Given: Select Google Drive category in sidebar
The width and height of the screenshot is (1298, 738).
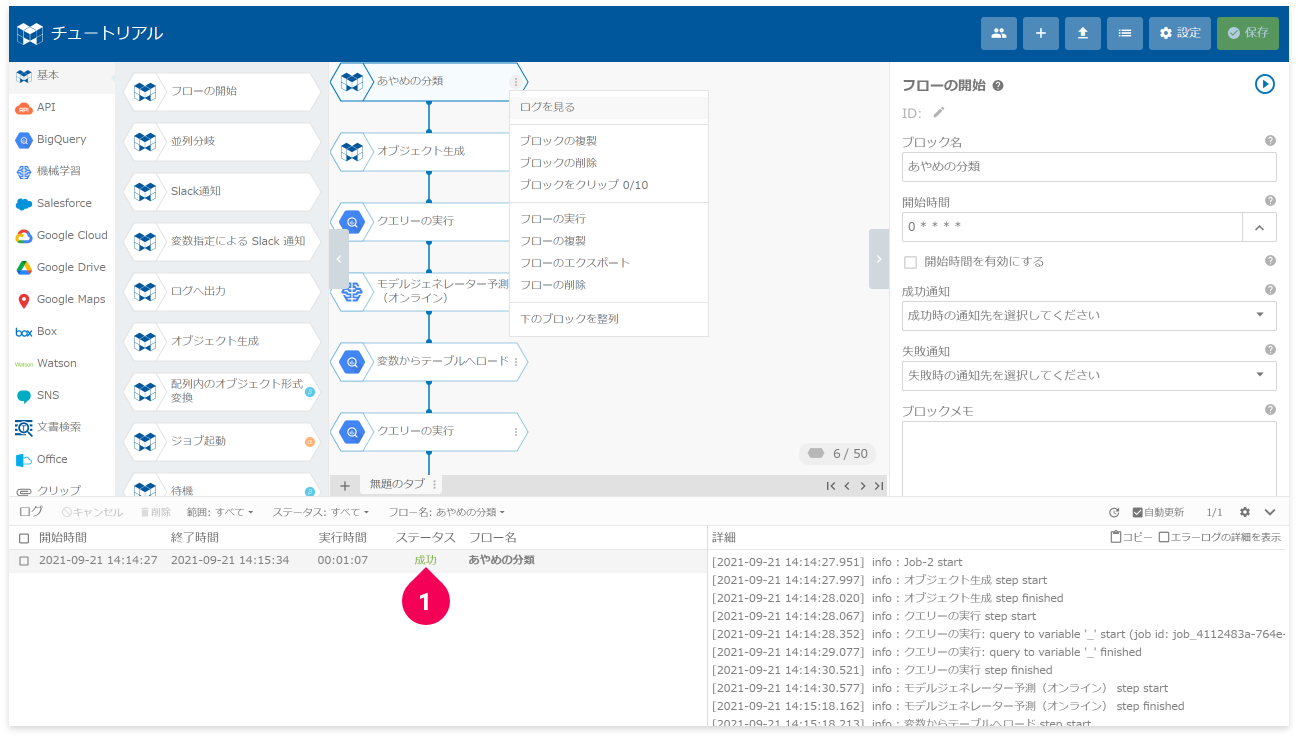Looking at the screenshot, I should click(x=62, y=267).
